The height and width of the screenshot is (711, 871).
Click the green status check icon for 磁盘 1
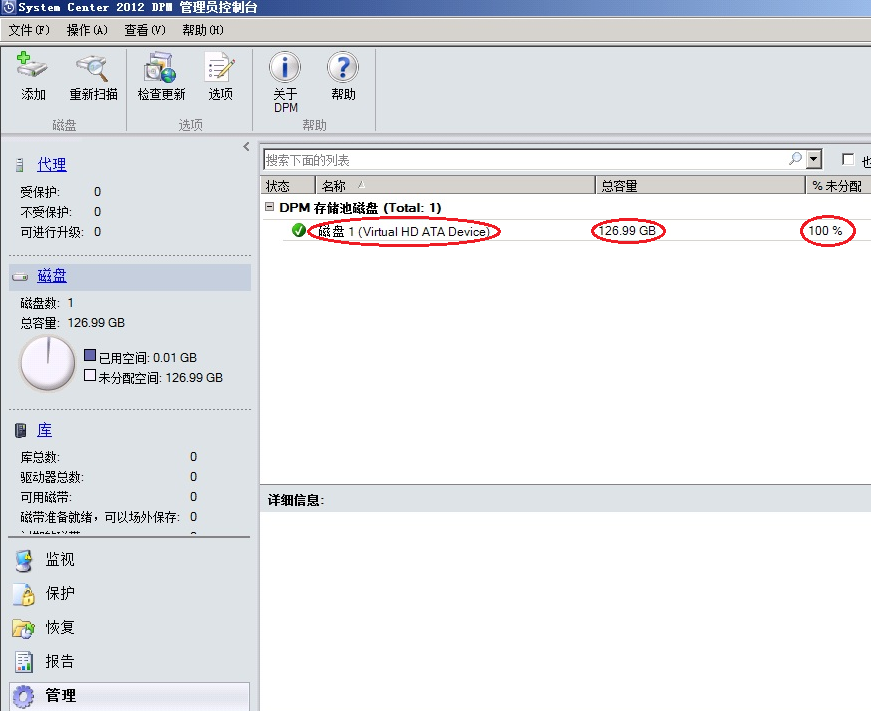(x=298, y=230)
